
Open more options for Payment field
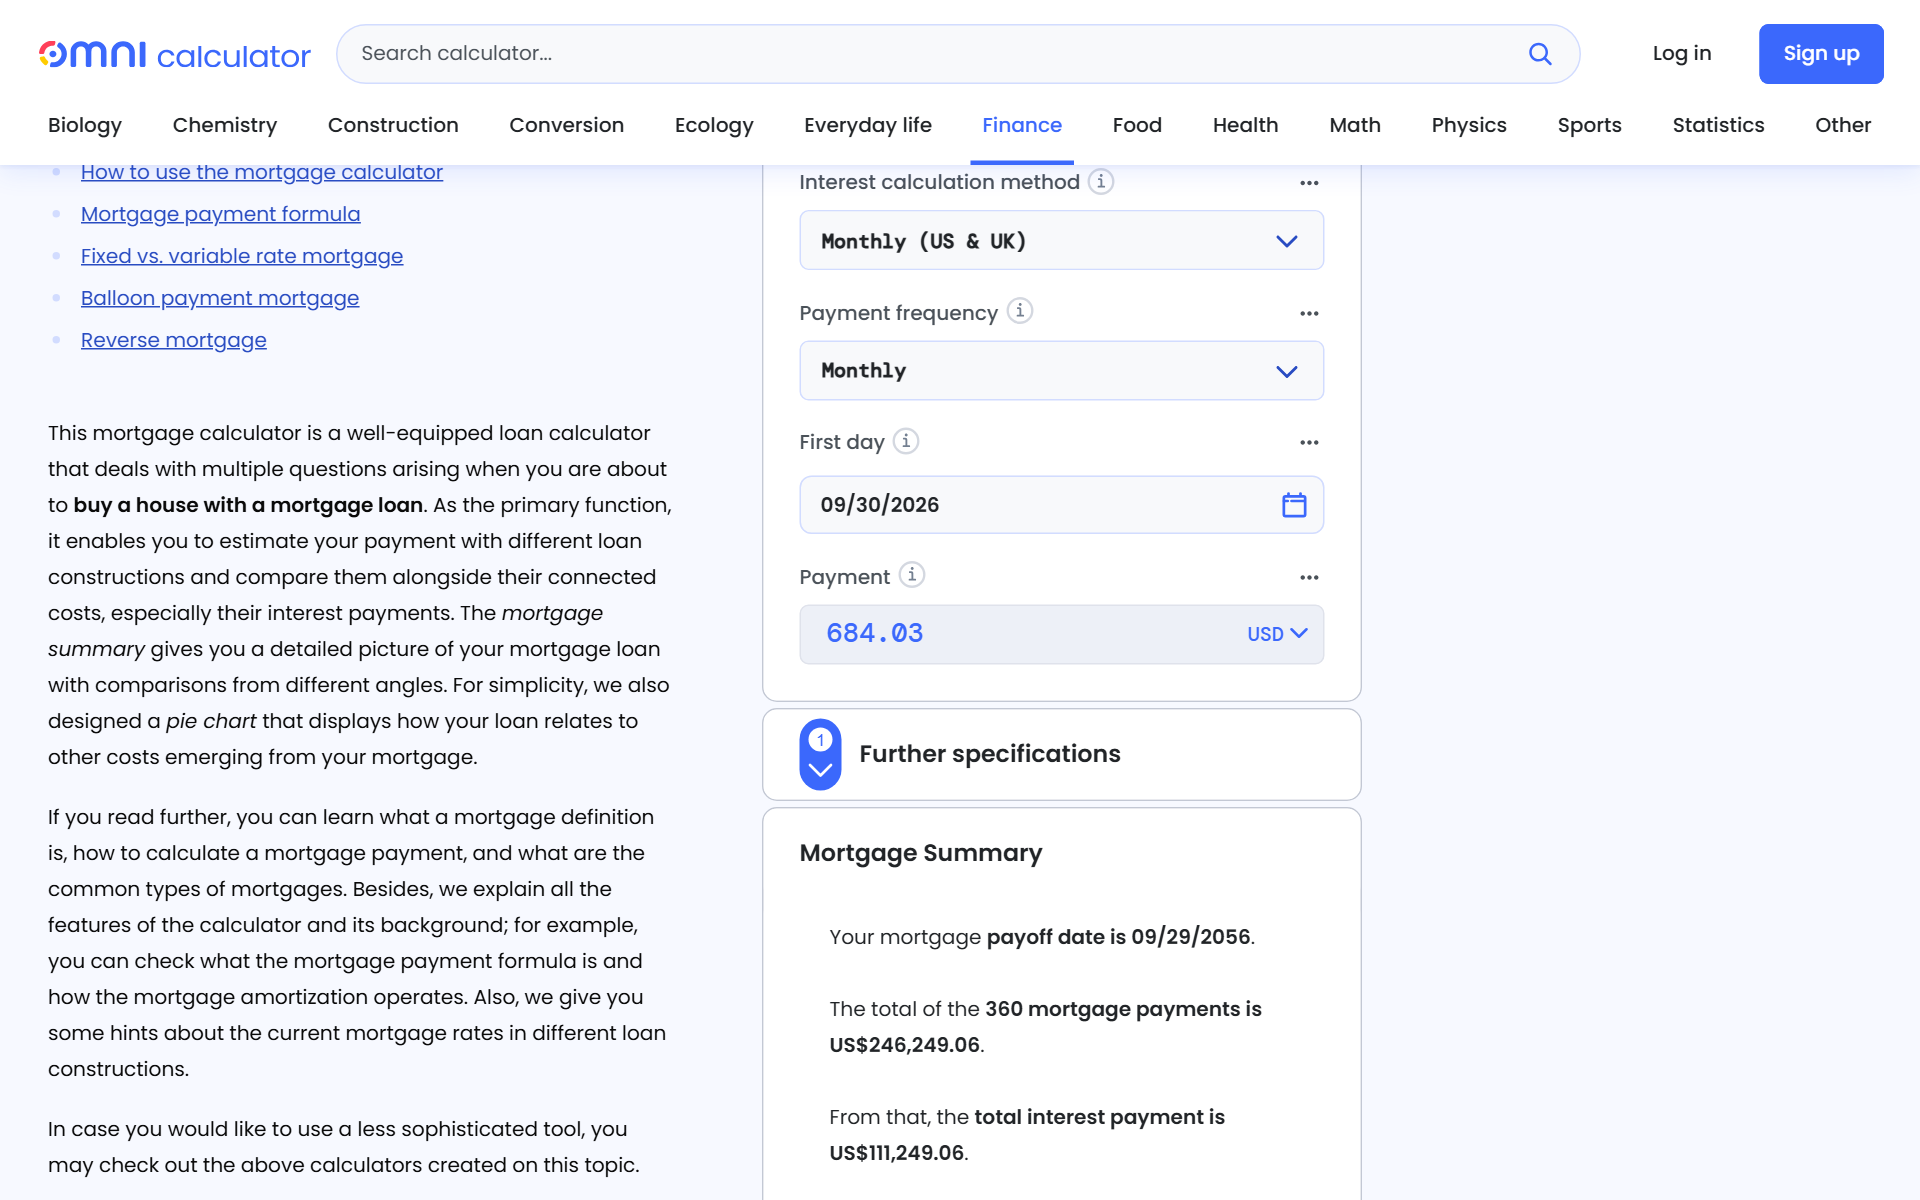click(x=1309, y=577)
